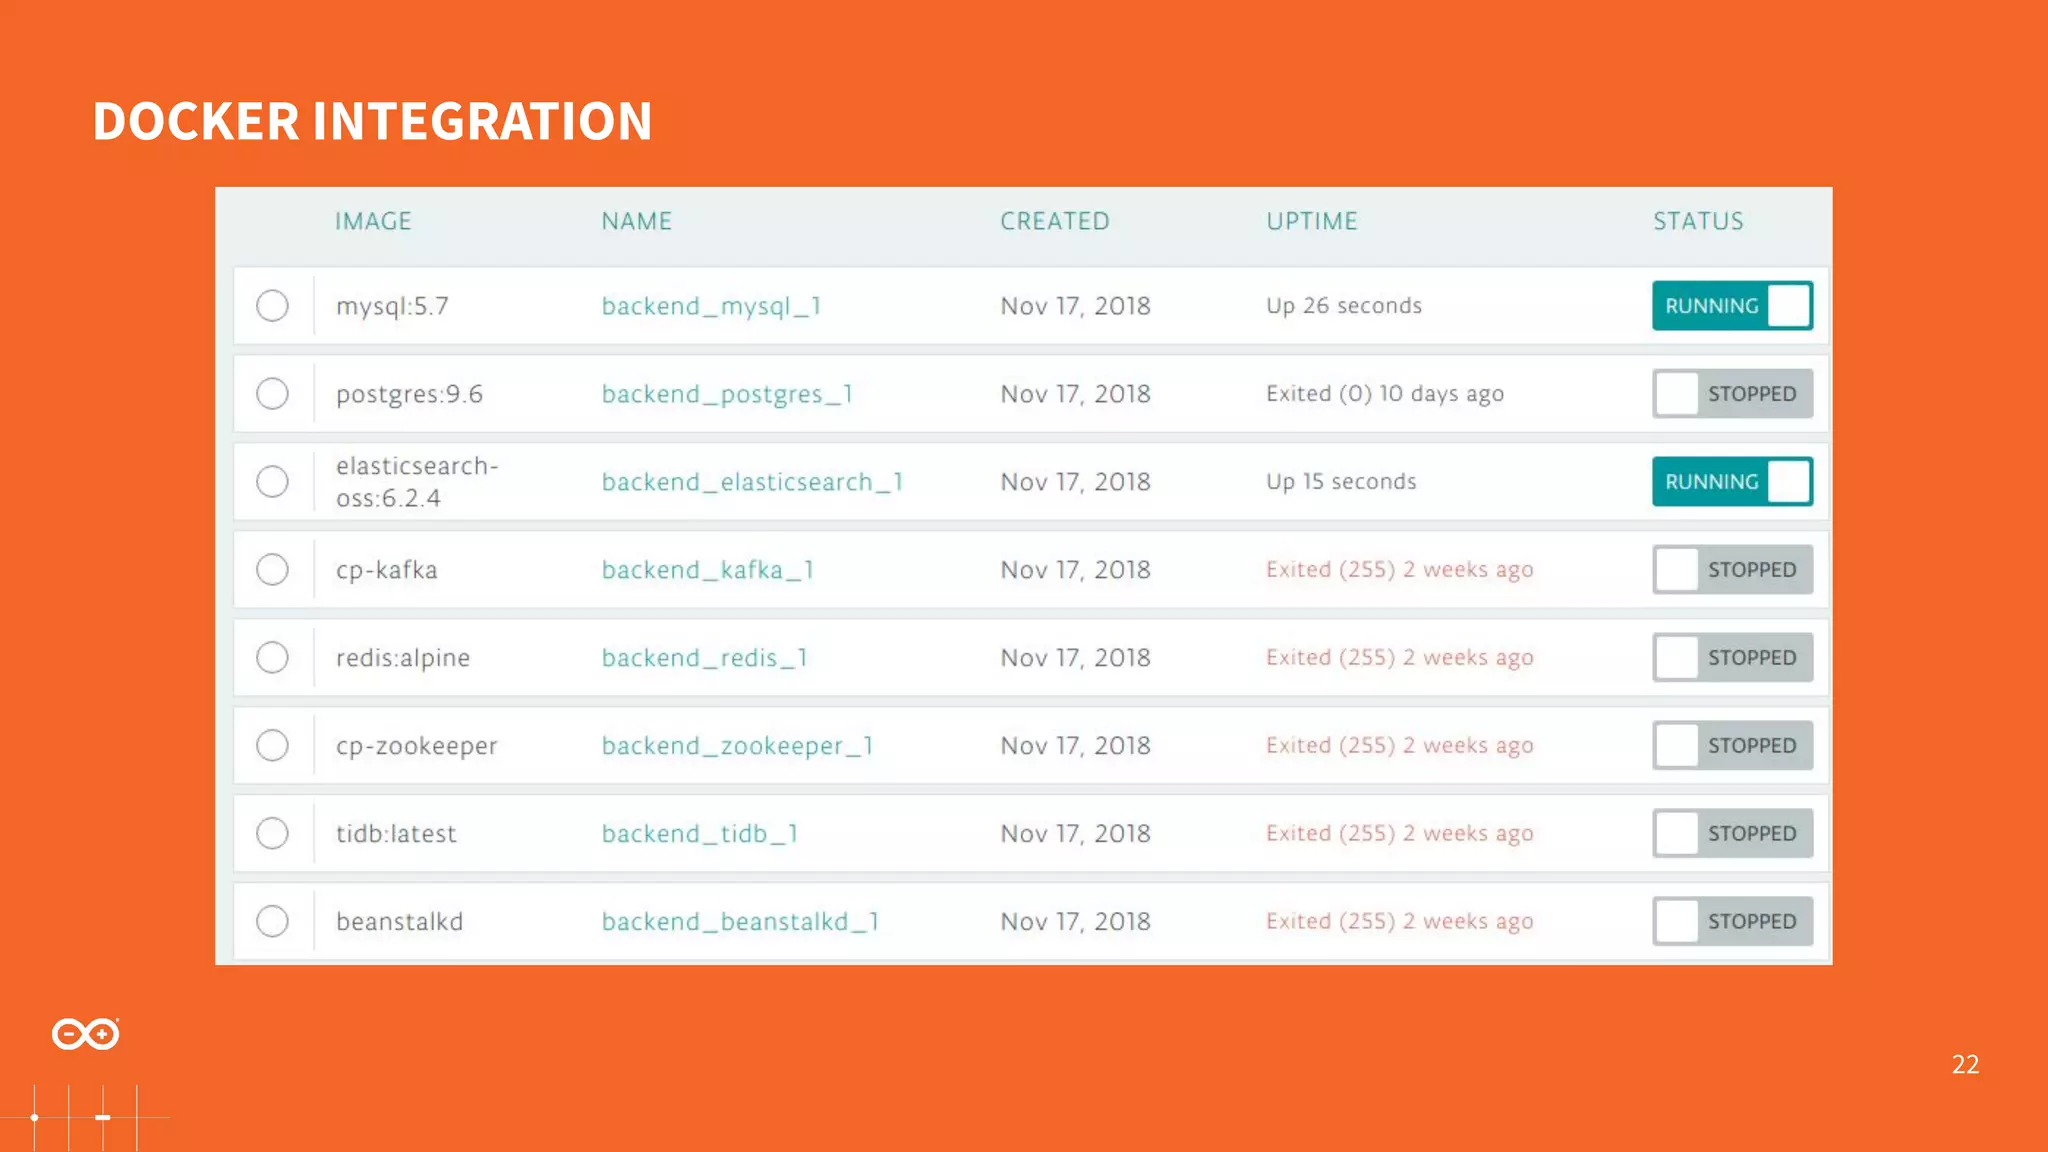Toggle STOPPED switch for backend_tidb_1
This screenshot has height=1152, width=2048.
1732,834
